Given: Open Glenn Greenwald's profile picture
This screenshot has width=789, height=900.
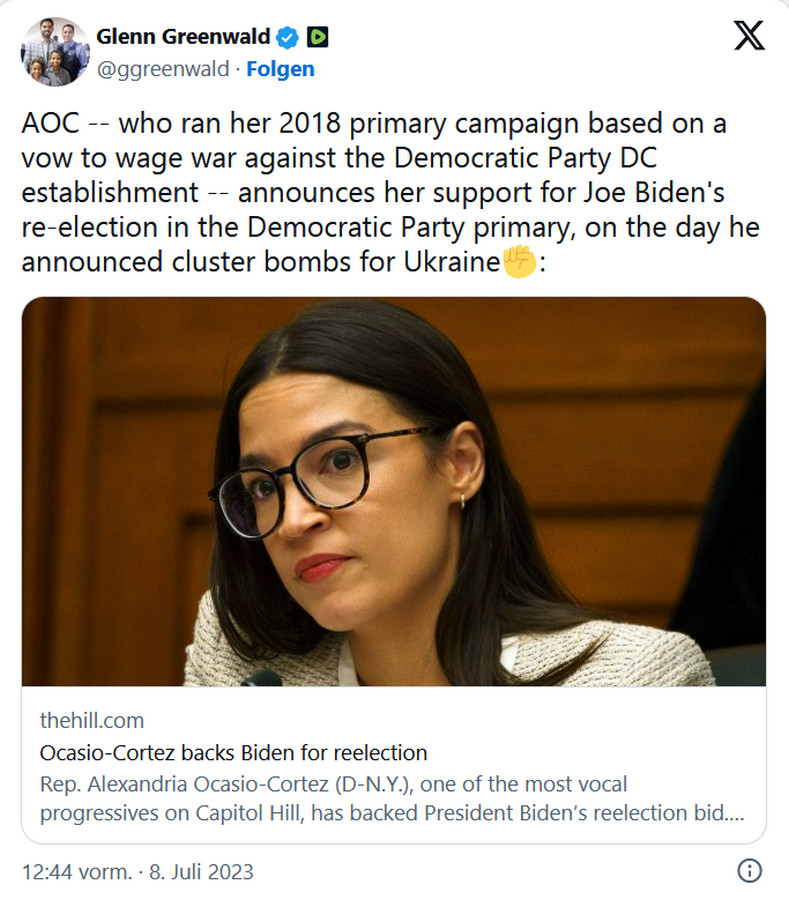Looking at the screenshot, I should point(55,52).
